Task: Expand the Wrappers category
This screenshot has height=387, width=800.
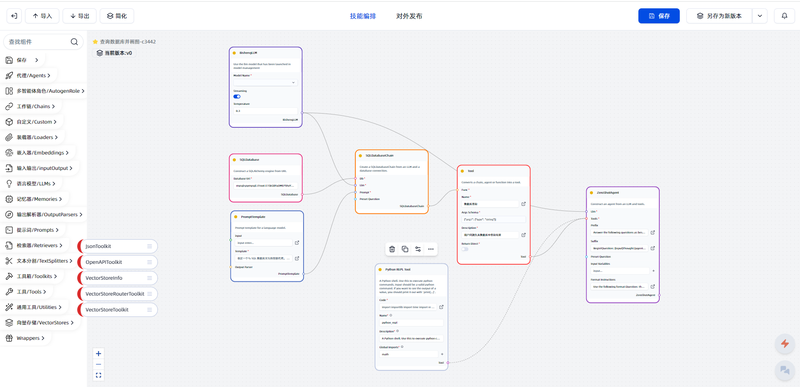Action: click(x=27, y=338)
